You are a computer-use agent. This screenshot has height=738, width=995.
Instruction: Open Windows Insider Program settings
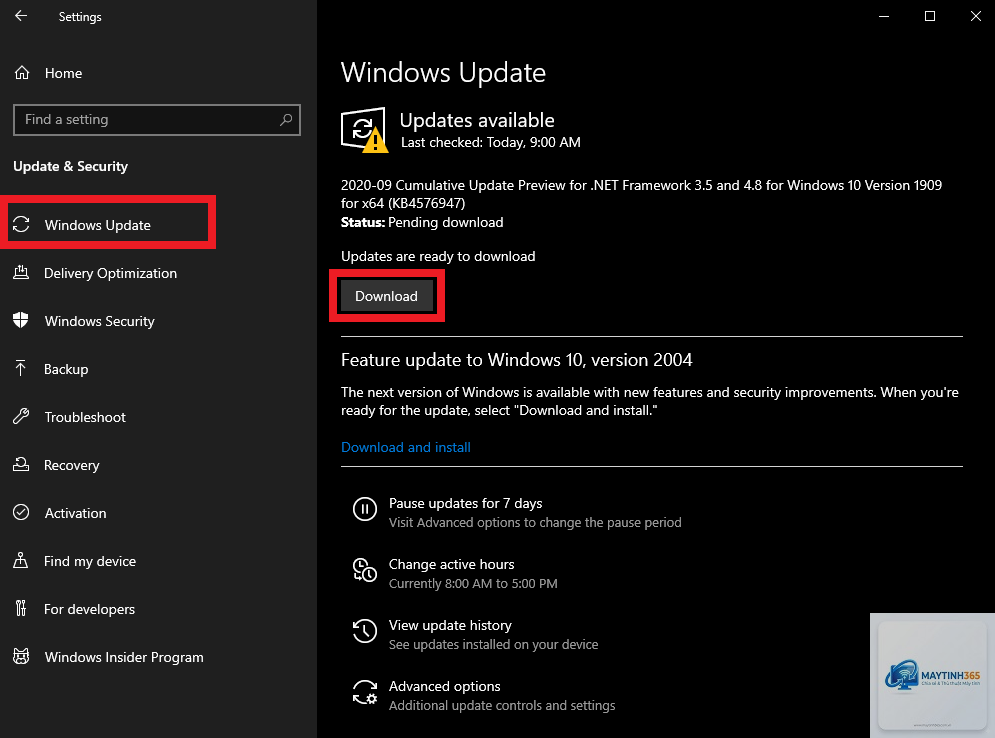(124, 657)
